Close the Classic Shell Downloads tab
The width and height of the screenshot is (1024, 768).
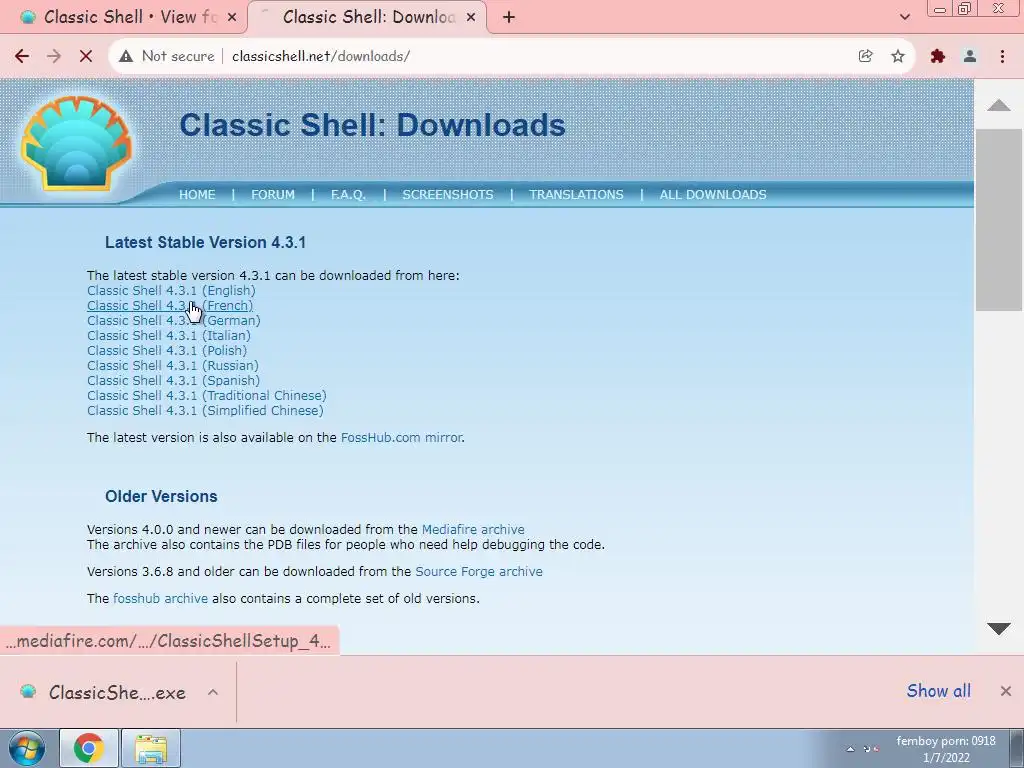471,18
